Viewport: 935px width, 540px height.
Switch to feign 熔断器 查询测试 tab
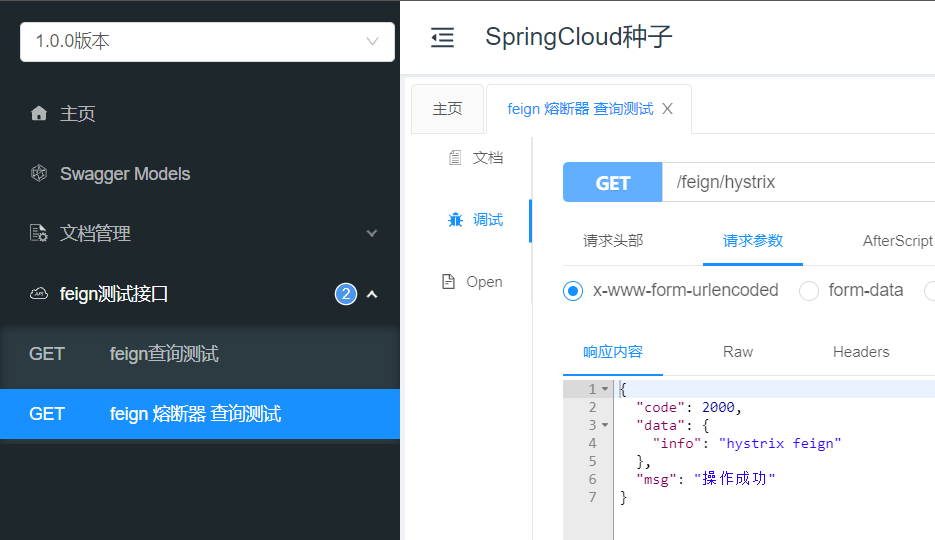[x=580, y=109]
